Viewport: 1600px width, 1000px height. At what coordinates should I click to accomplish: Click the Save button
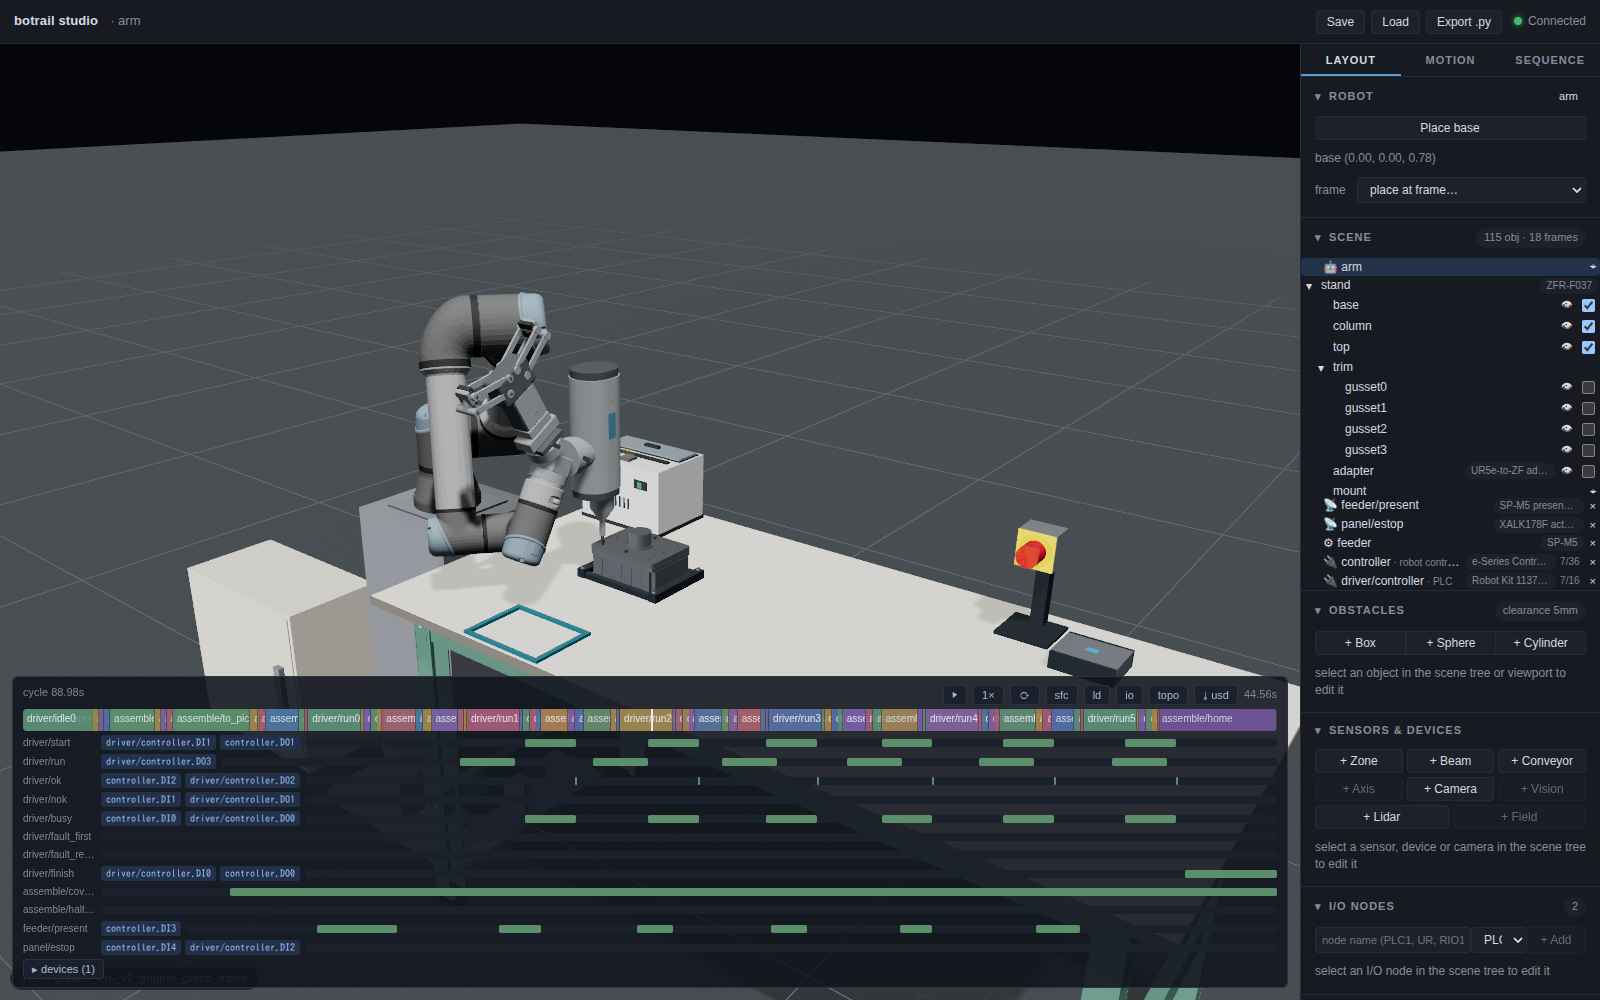point(1340,22)
